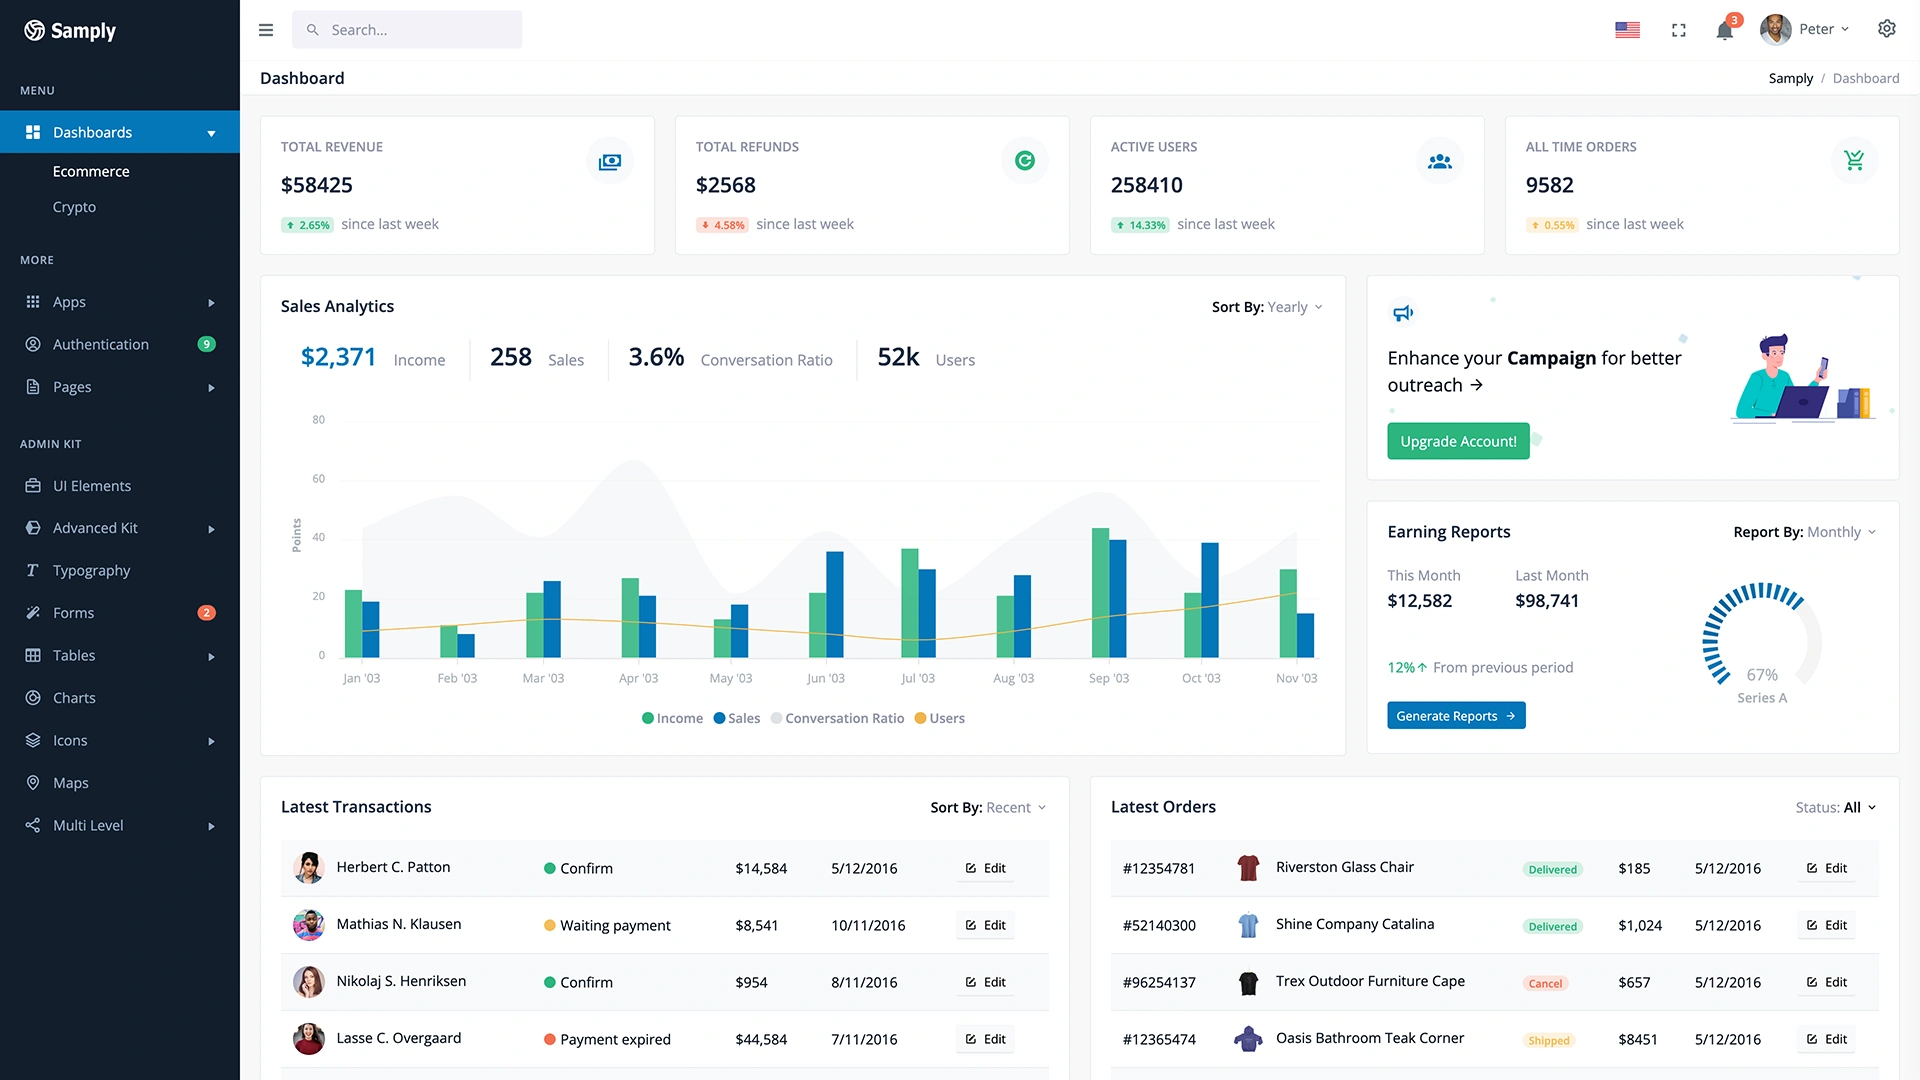This screenshot has width=1920, height=1080.
Task: Toggle the Income series in chart legend
Action: (x=672, y=718)
